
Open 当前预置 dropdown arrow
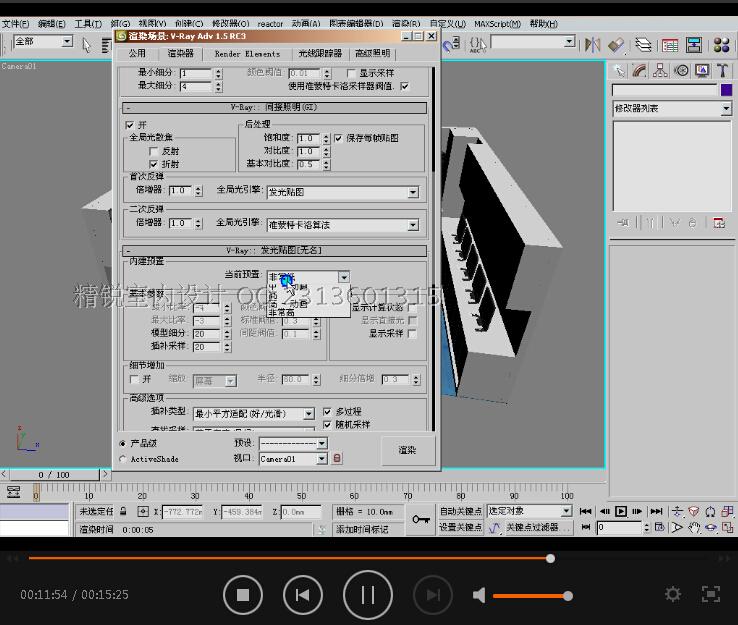coord(344,277)
